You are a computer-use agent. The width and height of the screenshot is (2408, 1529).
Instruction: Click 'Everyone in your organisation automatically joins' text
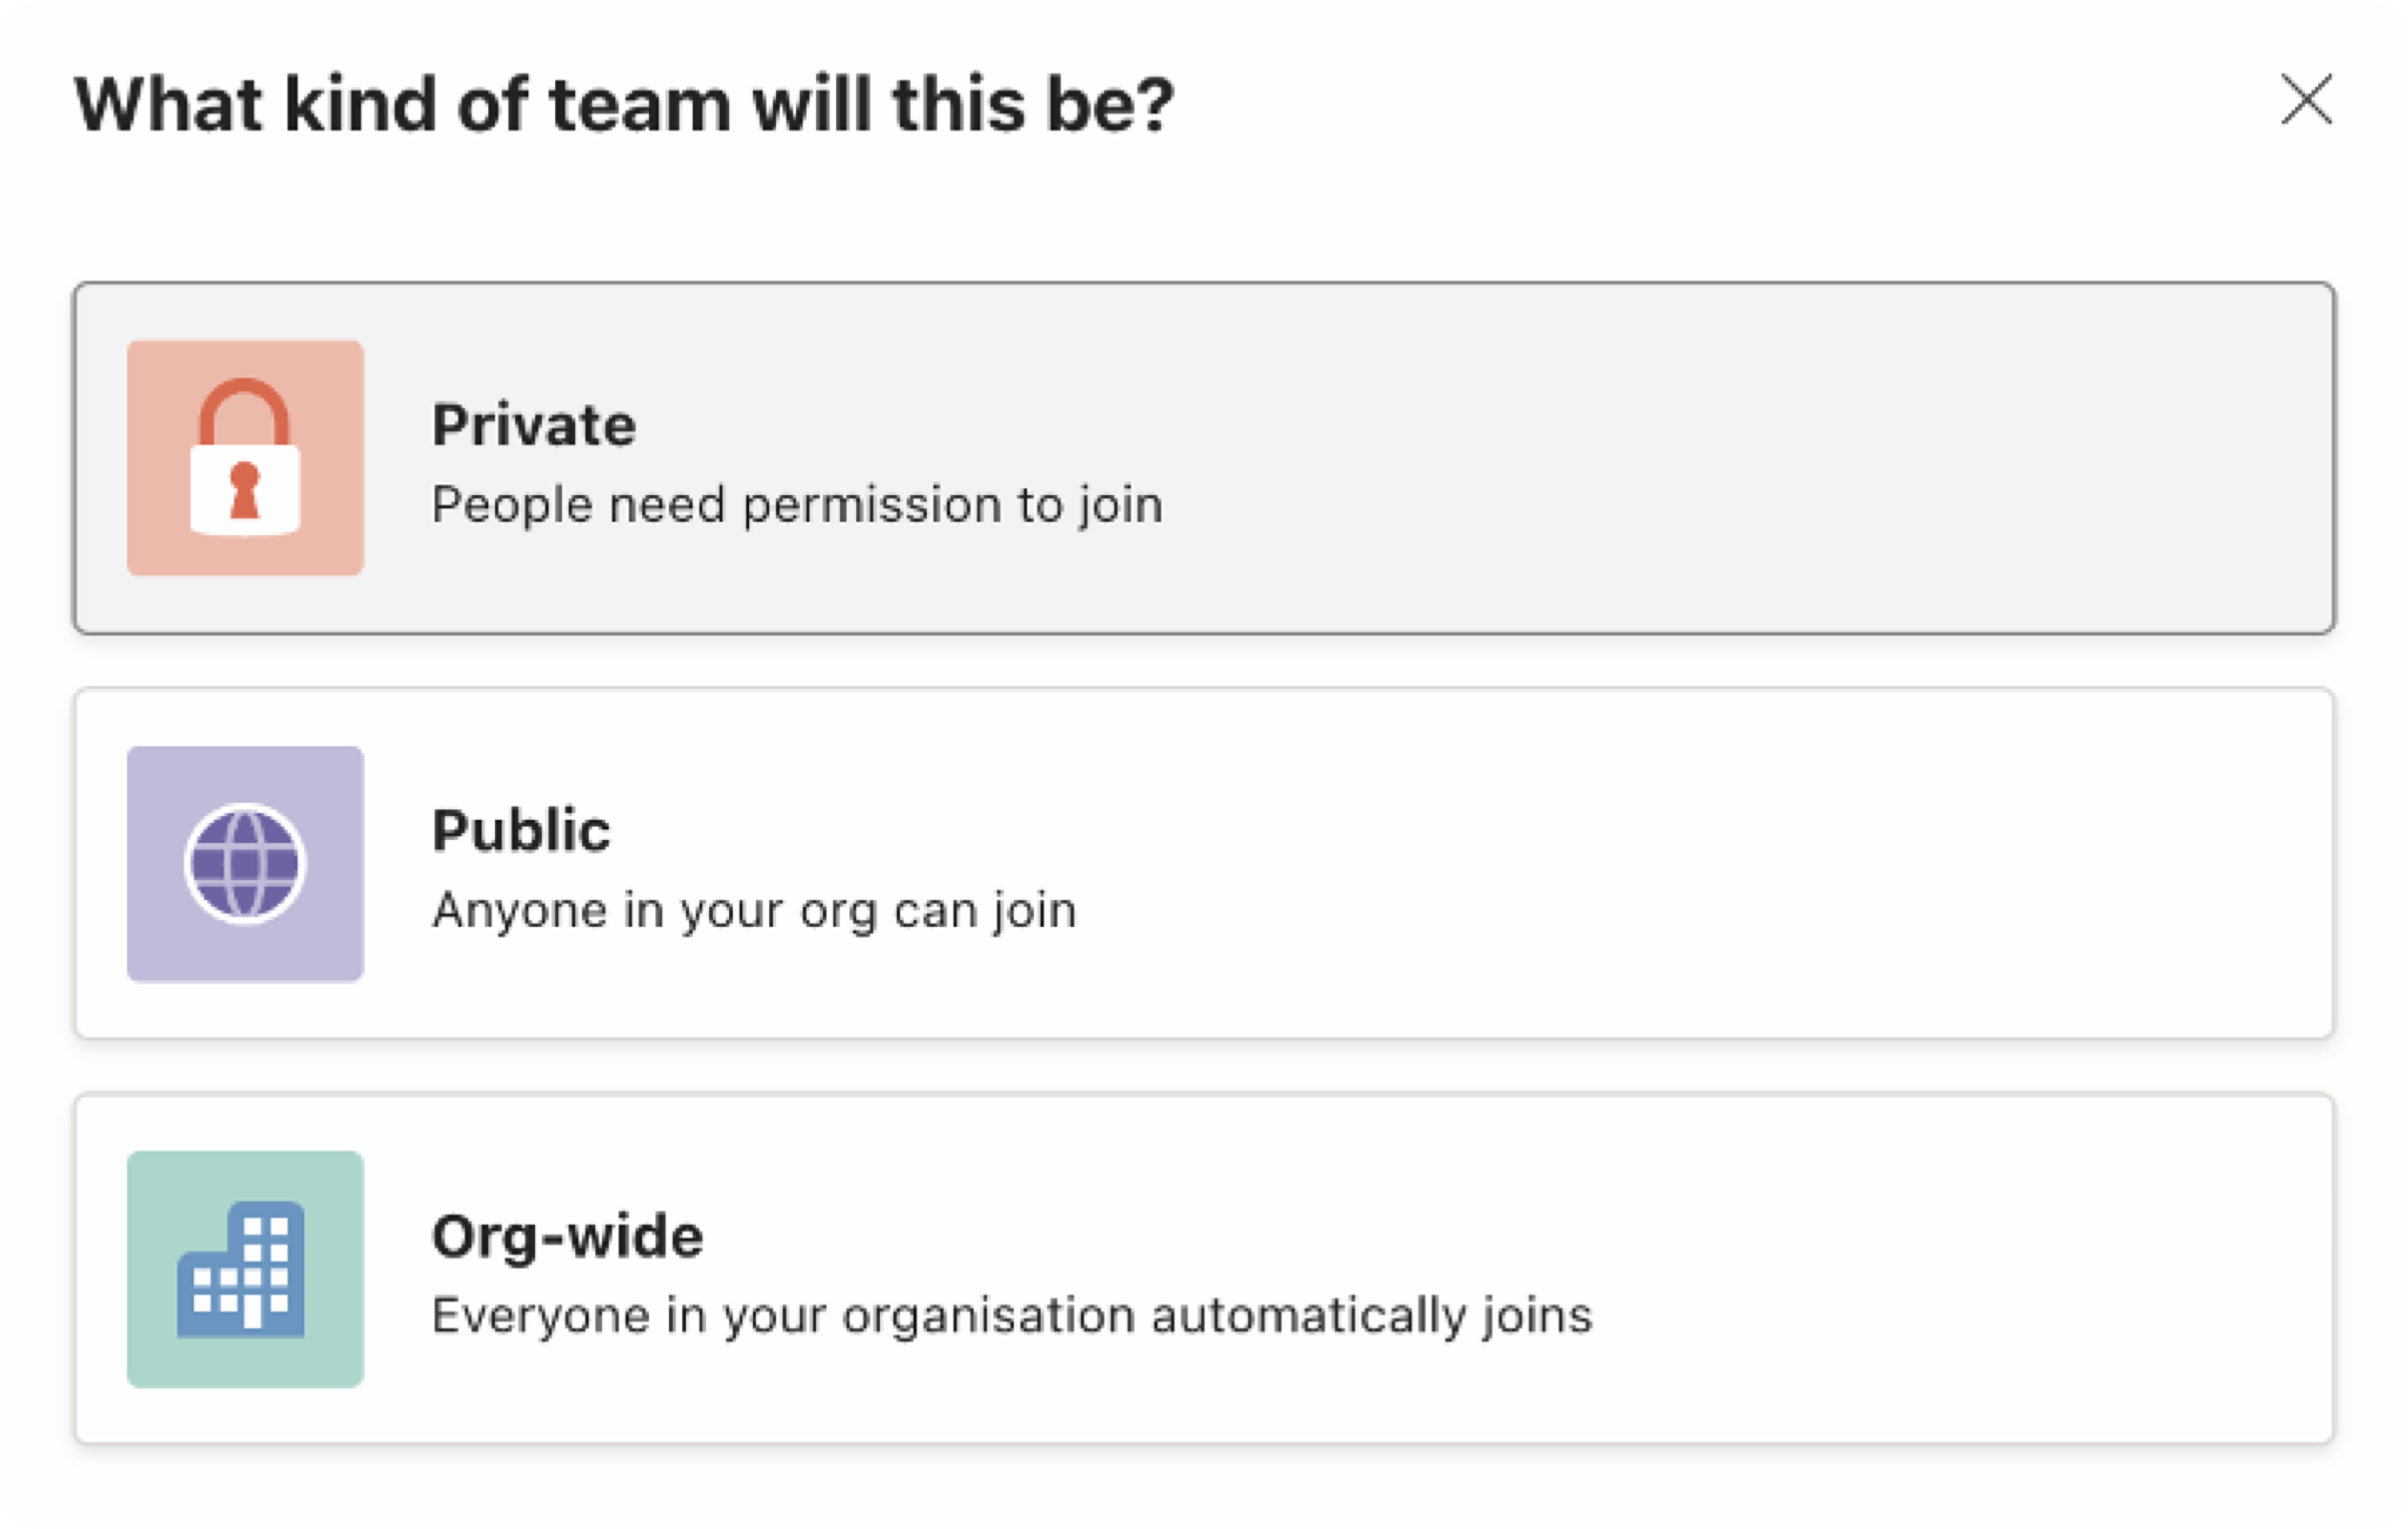click(x=1012, y=1316)
